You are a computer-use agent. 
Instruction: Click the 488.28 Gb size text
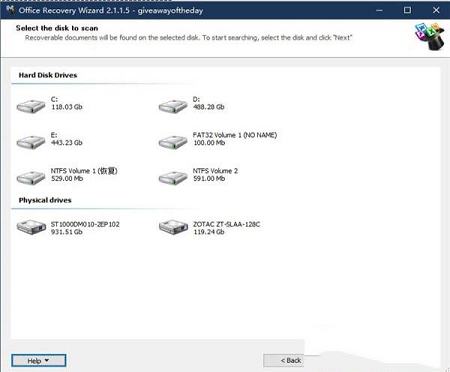pyautogui.click(x=209, y=107)
